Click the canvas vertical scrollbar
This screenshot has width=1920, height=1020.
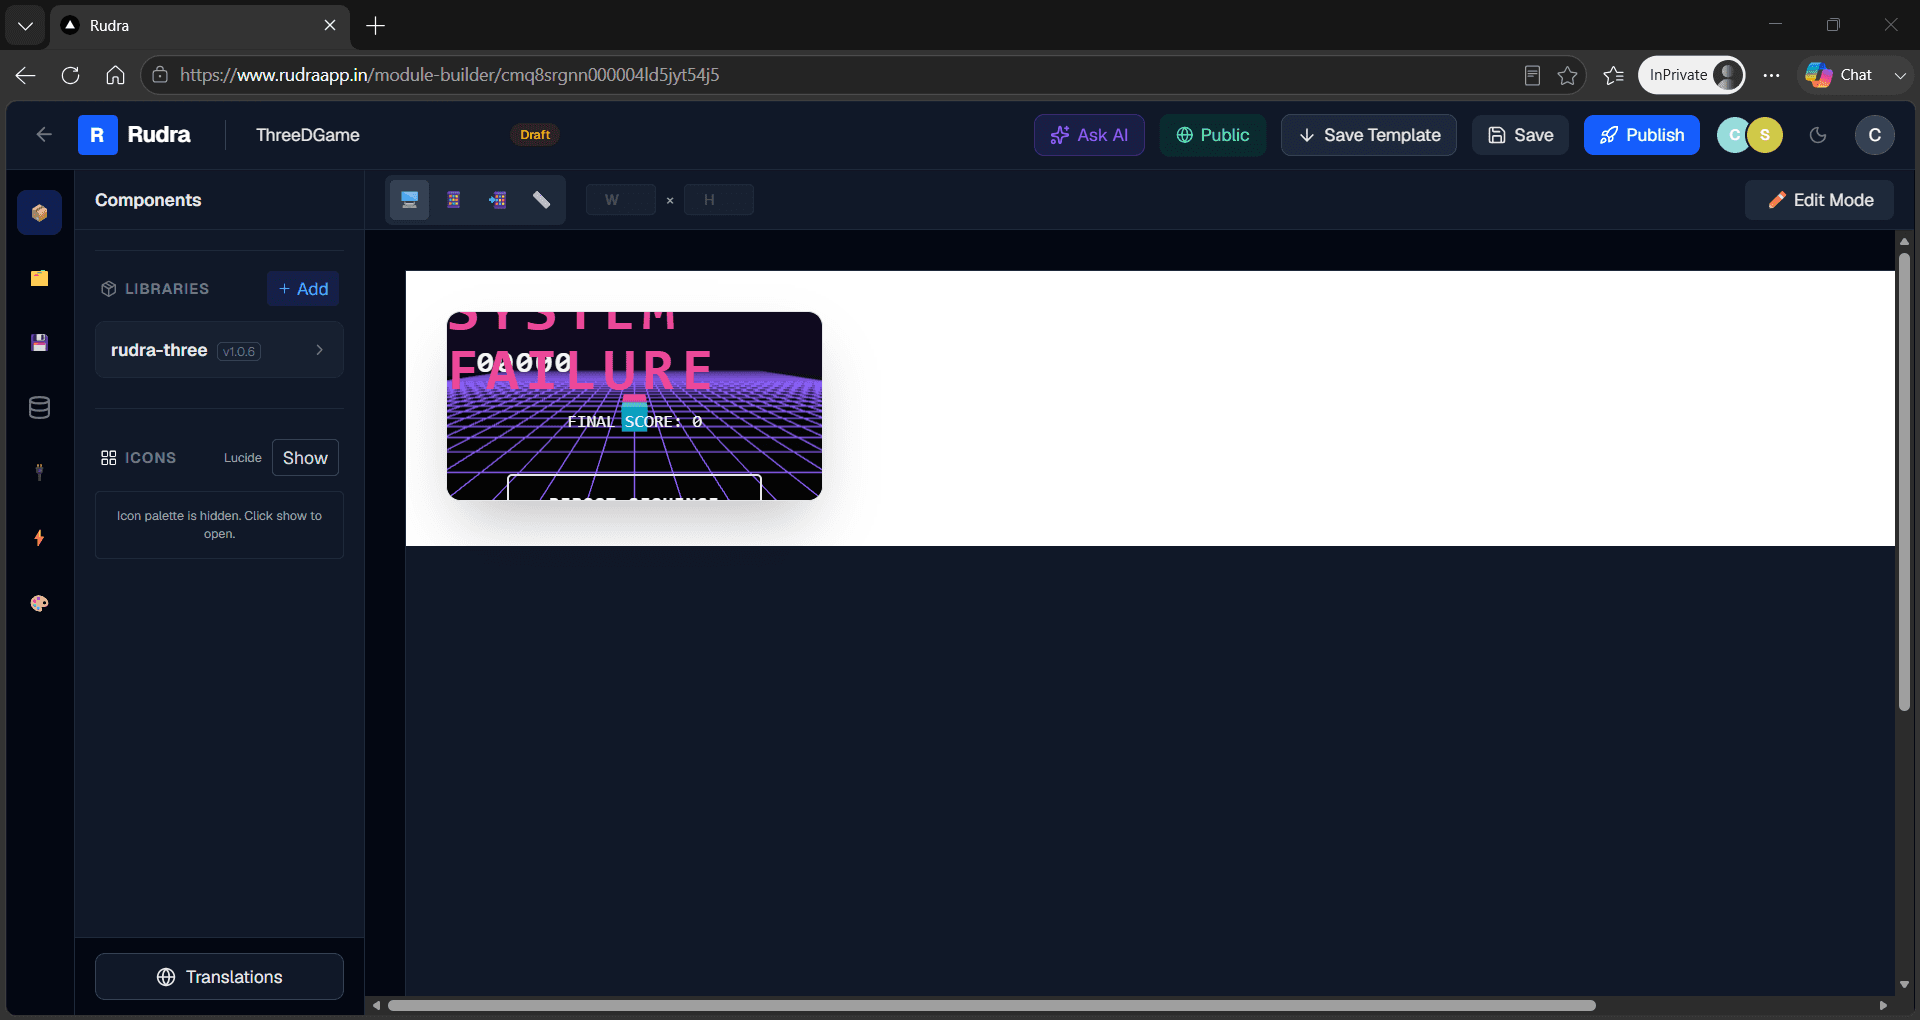1904,481
